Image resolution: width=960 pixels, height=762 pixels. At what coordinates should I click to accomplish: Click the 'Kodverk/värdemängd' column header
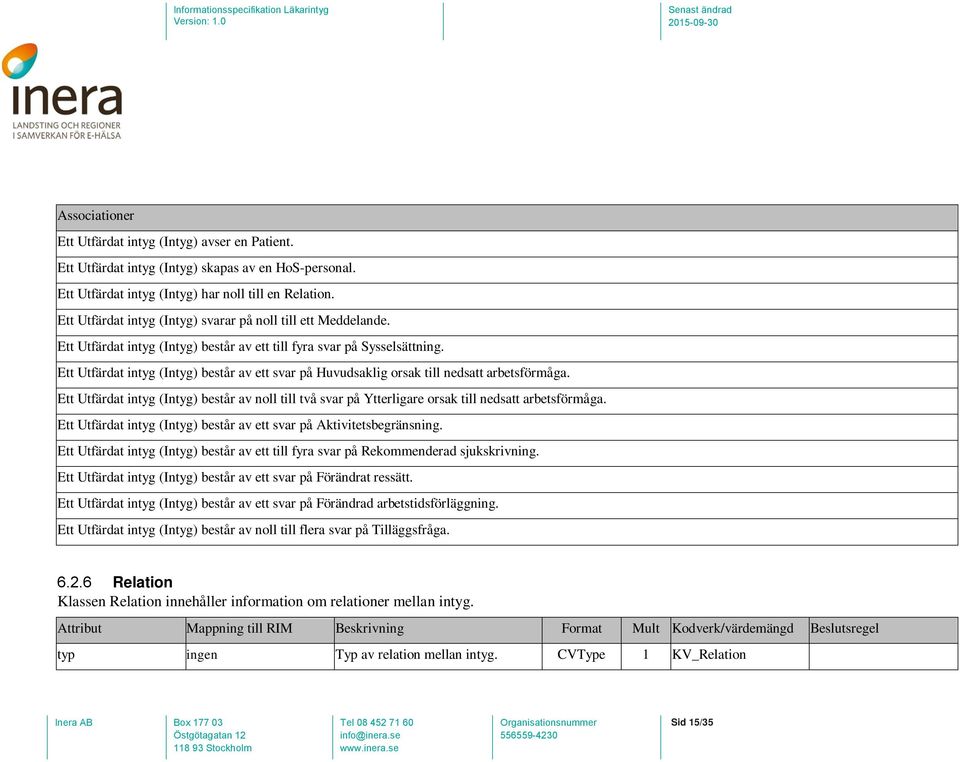tap(740, 630)
